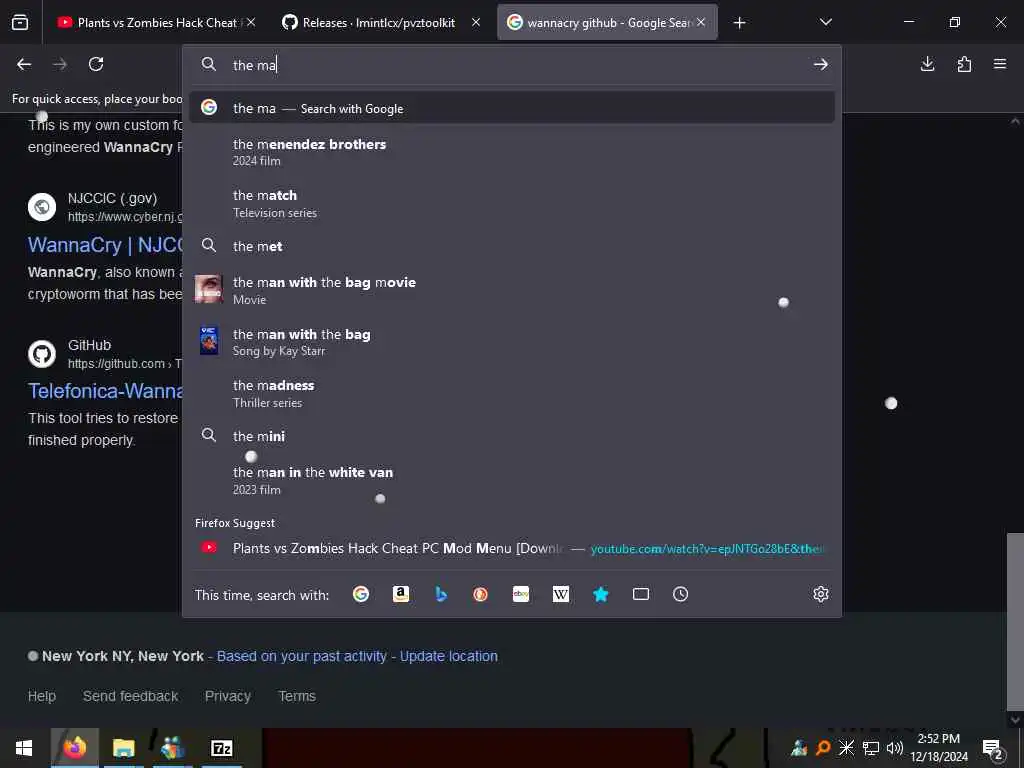Close the Releases pvztoolkit tab
1024x768 pixels.
pyautogui.click(x=476, y=22)
